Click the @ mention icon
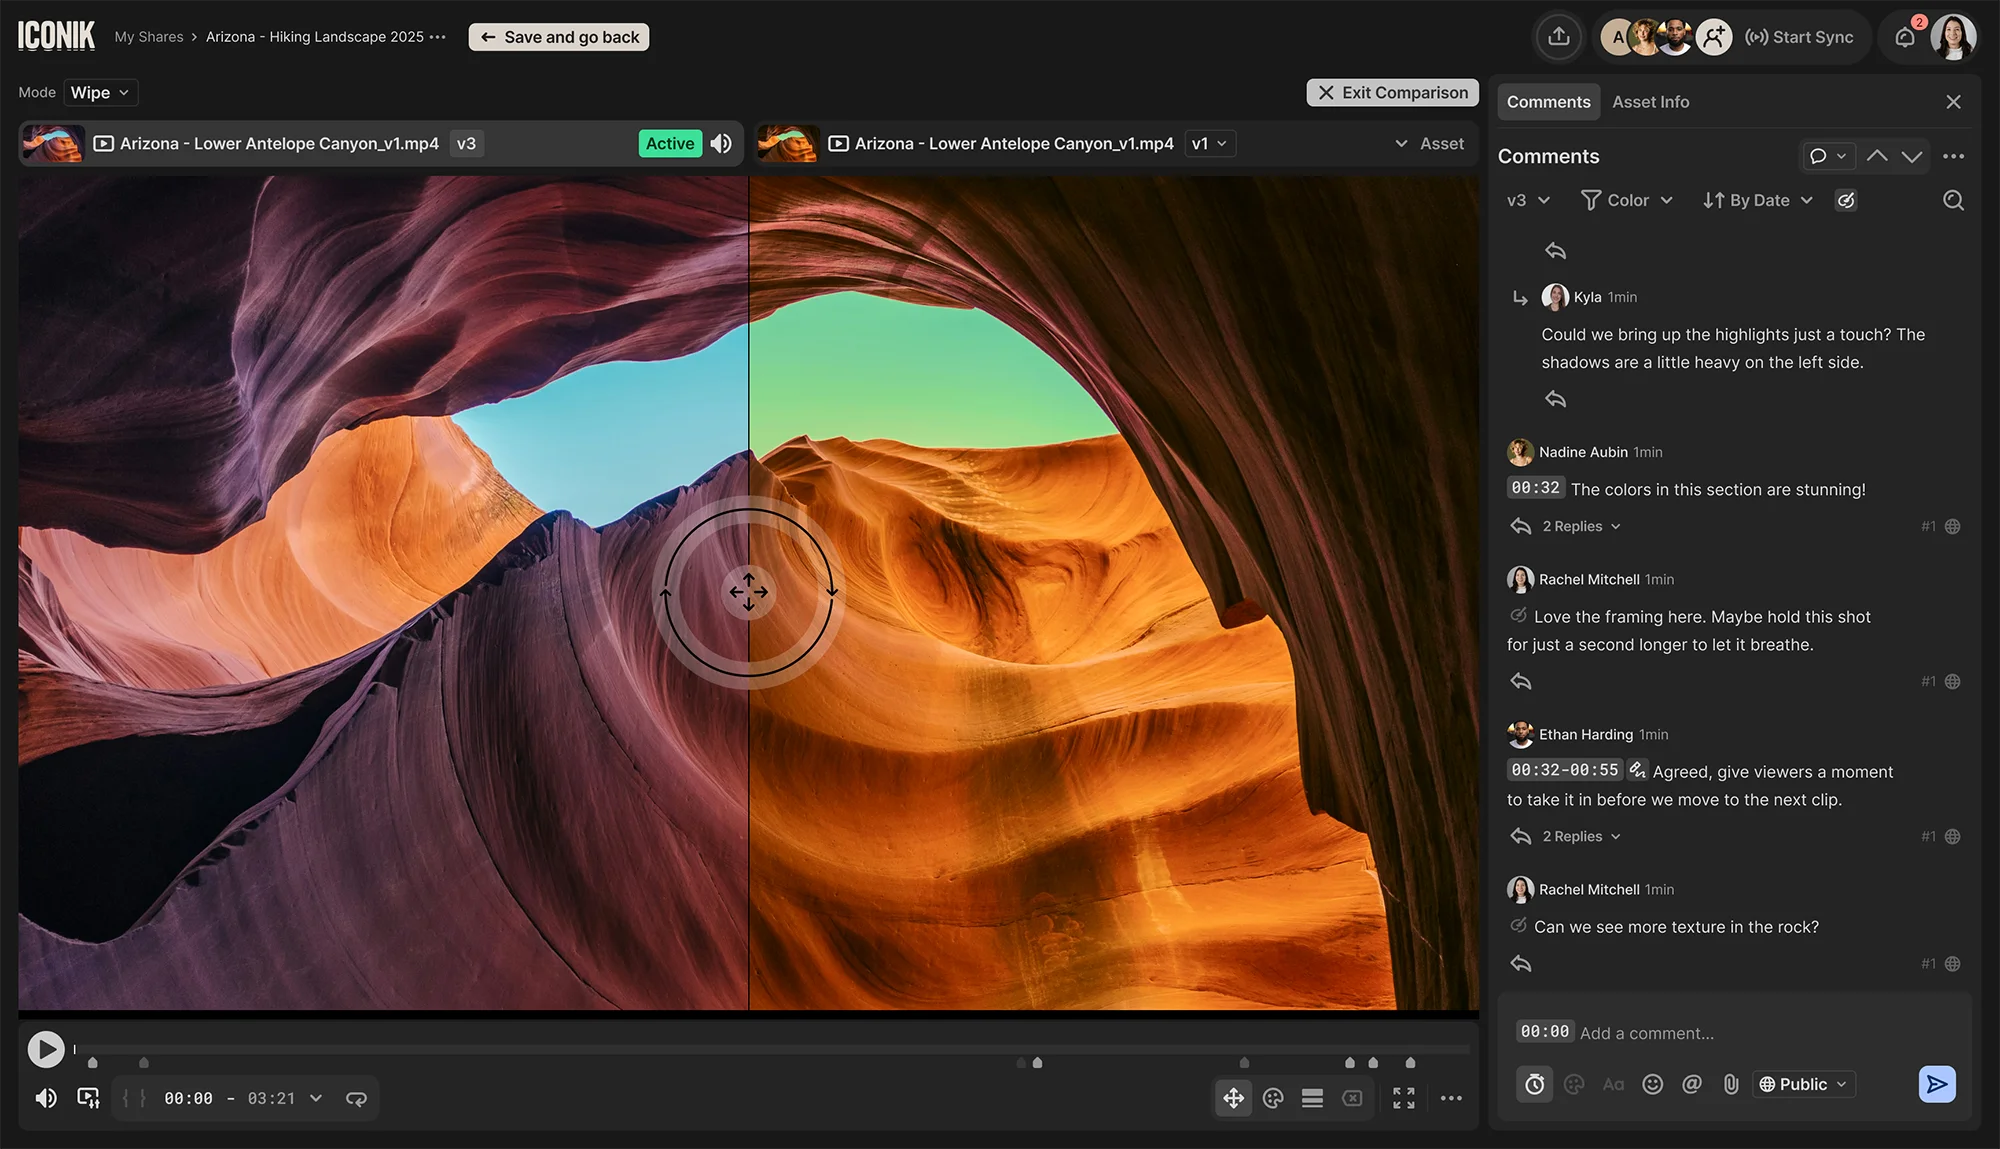 (x=1691, y=1084)
